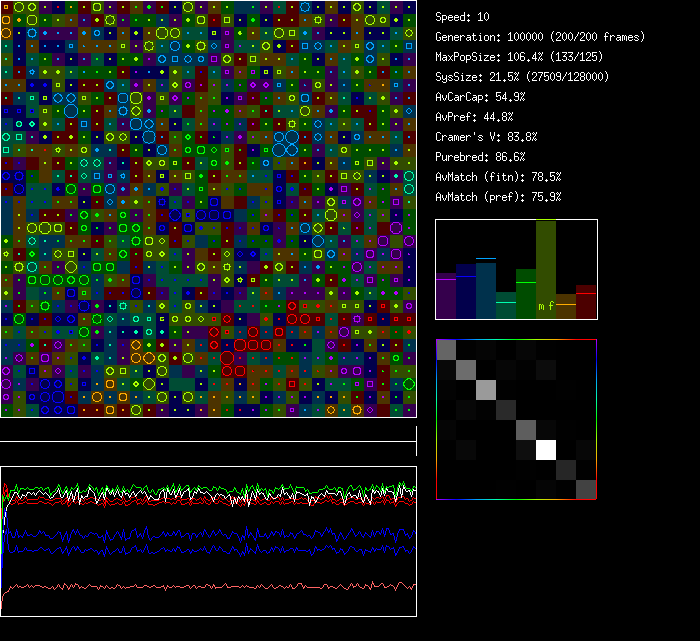Click the AvMatch (fitn) statistic
The height and width of the screenshot is (641, 700).
click(x=498, y=177)
